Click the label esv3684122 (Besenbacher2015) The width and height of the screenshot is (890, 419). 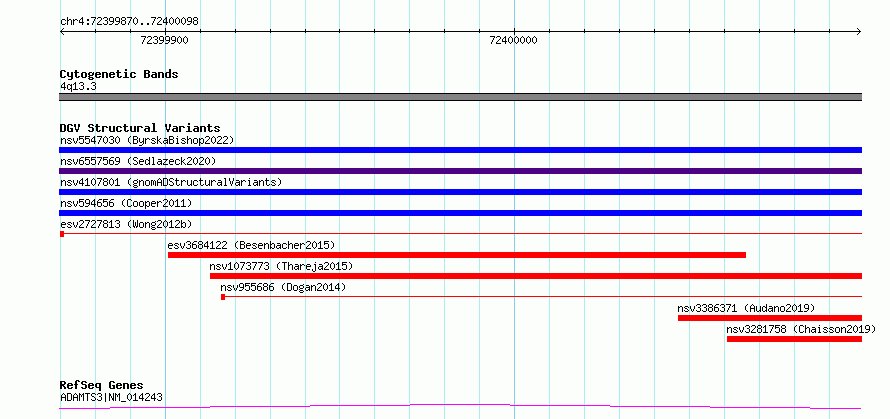click(x=251, y=245)
